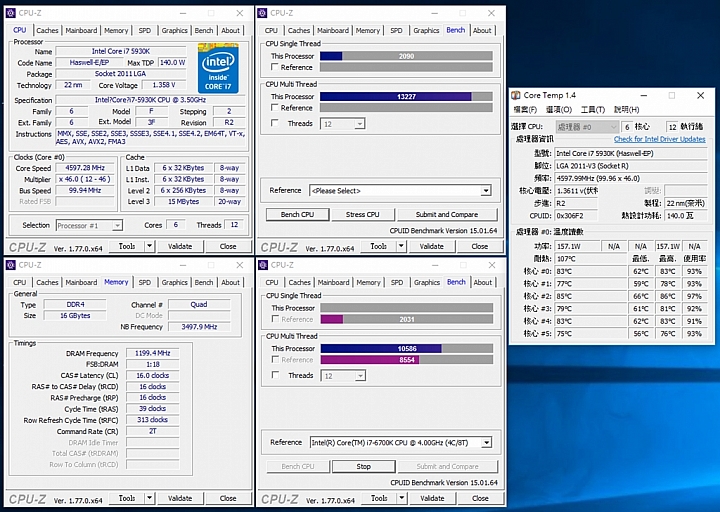This screenshot has height=512, width=720.
Task: Open Tools dropdown arrow in top Bench window
Action: pyautogui.click(x=401, y=246)
